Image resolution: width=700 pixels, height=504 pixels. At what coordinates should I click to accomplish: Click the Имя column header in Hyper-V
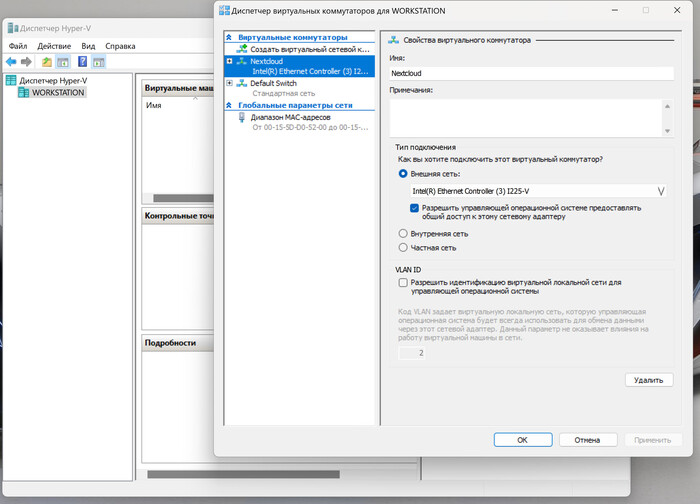click(x=154, y=105)
